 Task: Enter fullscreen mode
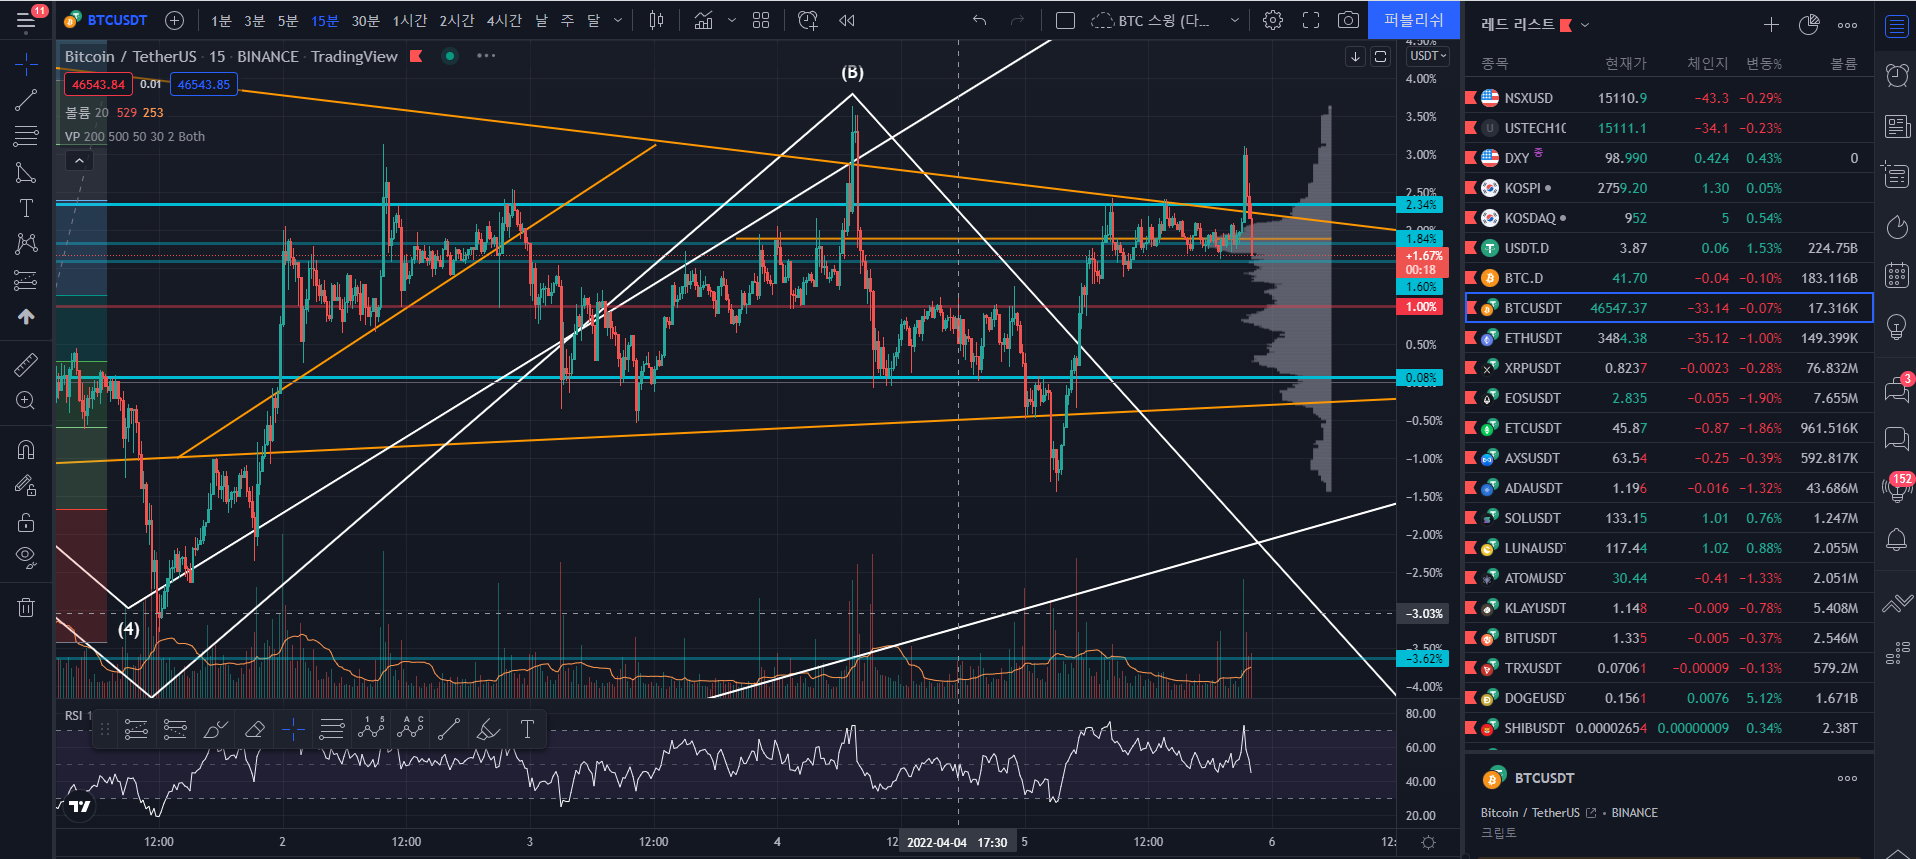click(x=1311, y=20)
